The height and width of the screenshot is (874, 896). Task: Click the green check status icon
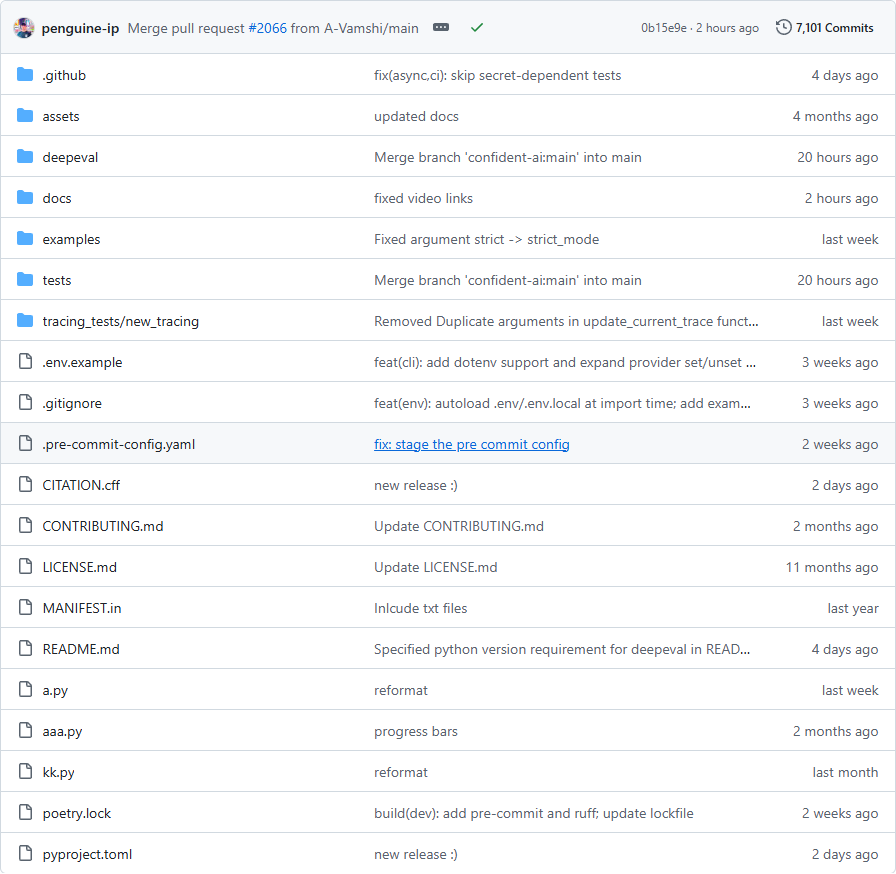(477, 28)
